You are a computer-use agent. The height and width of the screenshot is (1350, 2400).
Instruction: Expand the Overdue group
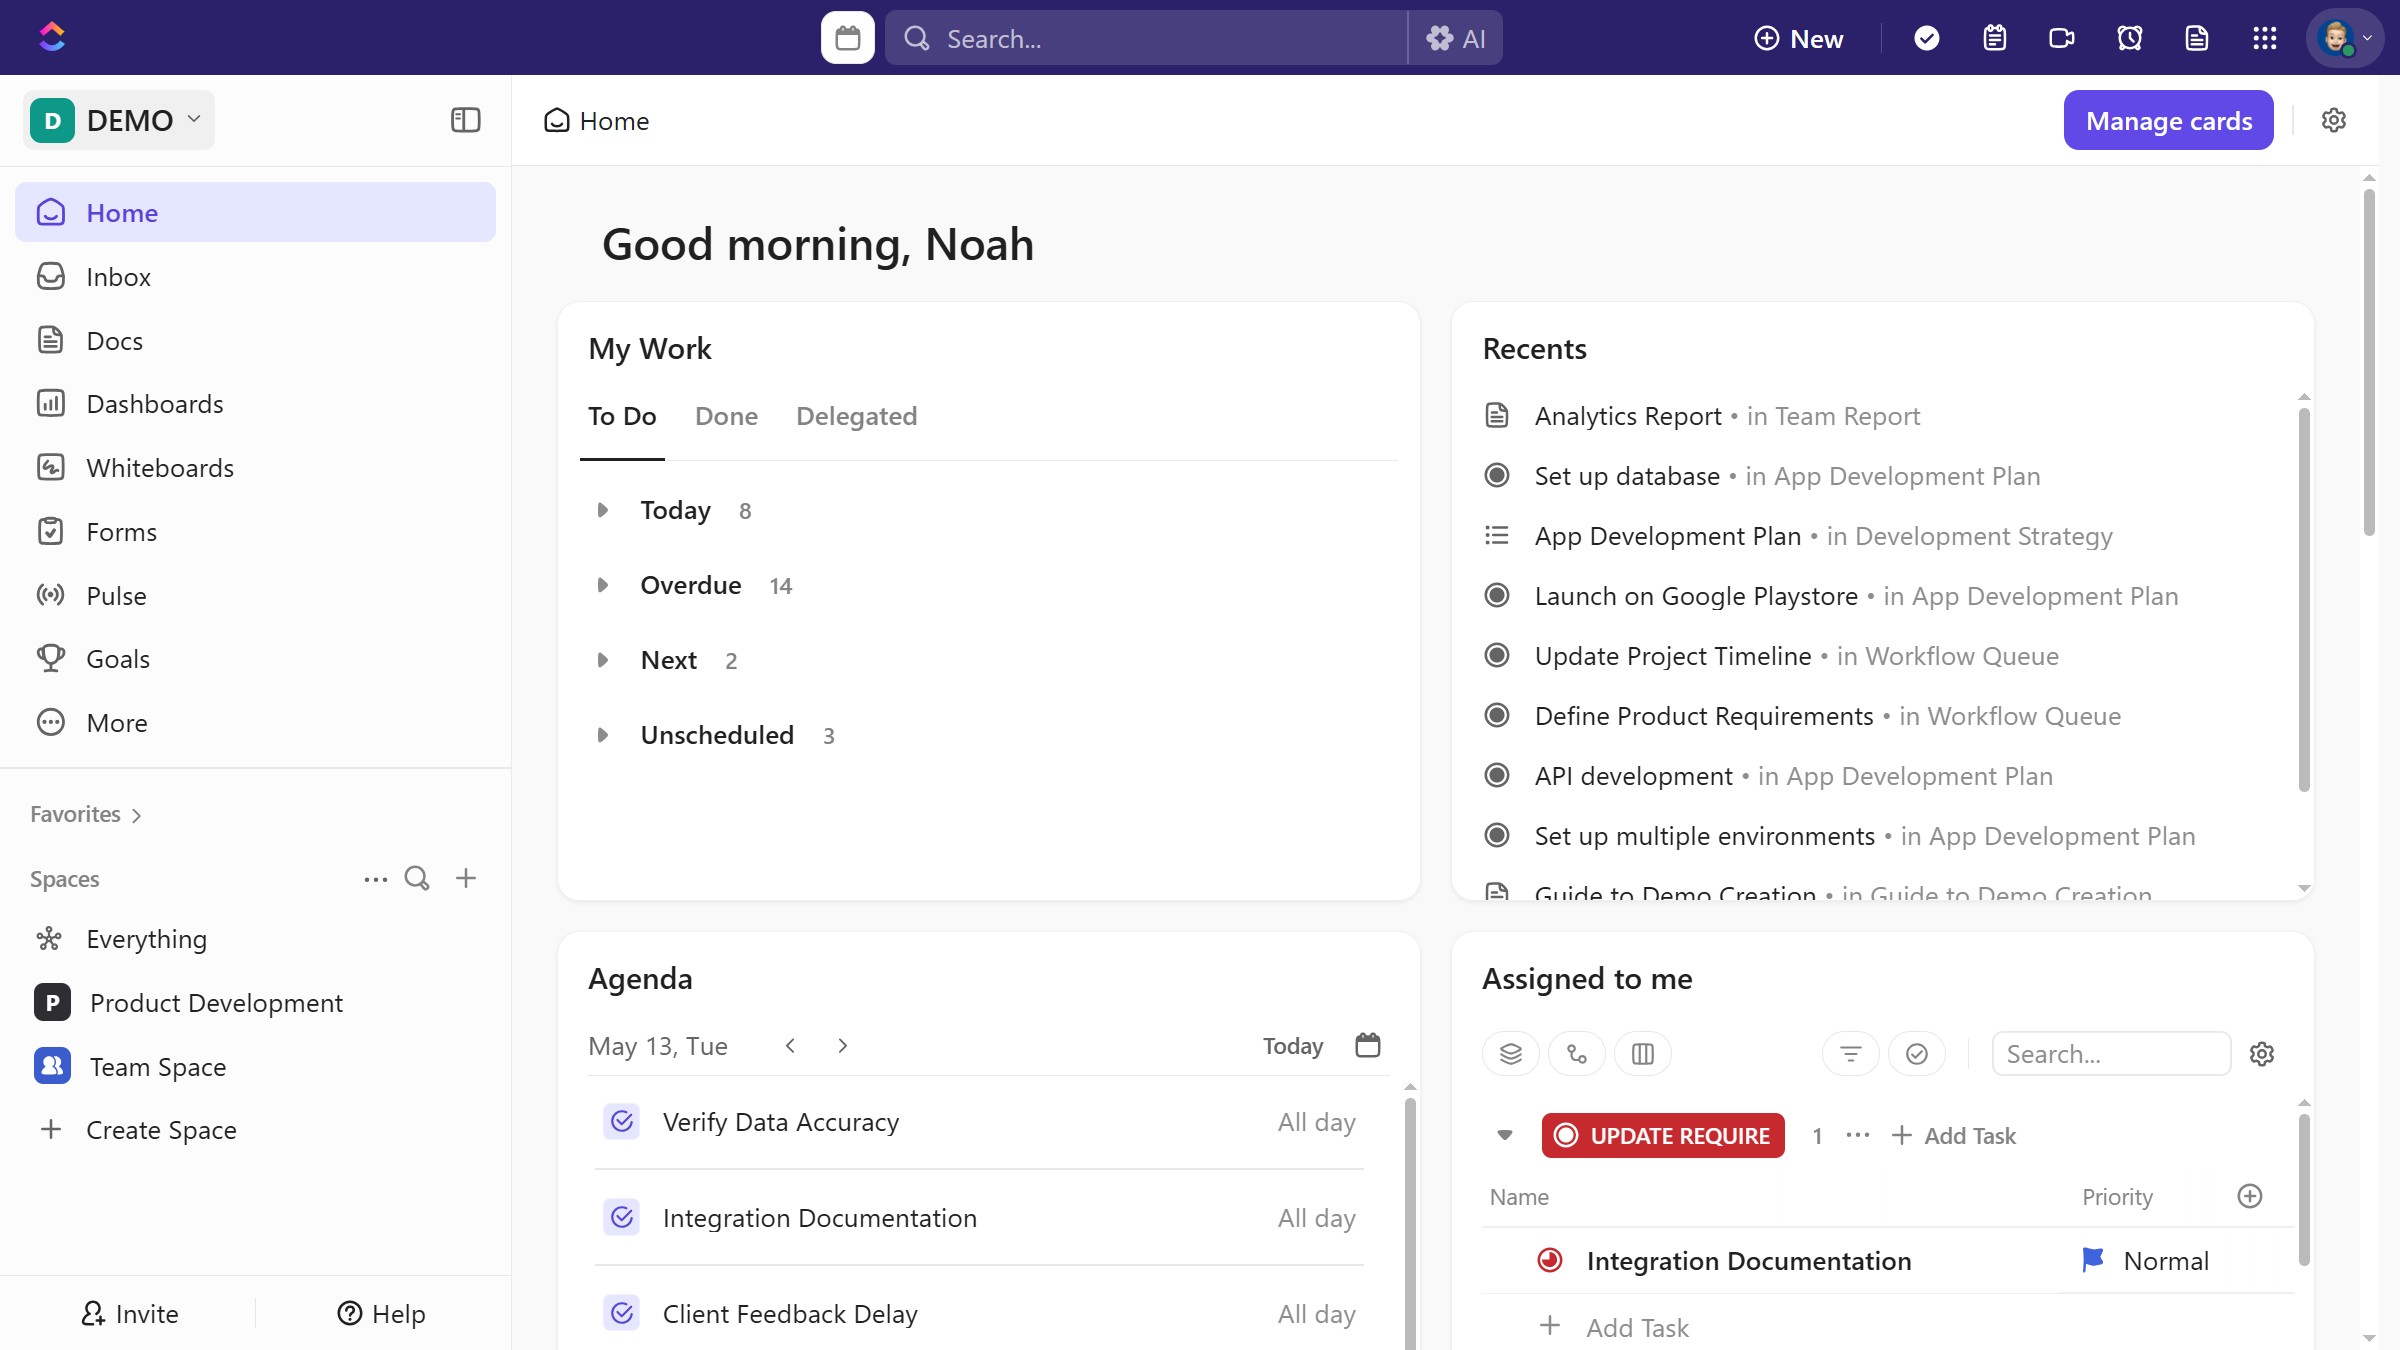(x=602, y=585)
